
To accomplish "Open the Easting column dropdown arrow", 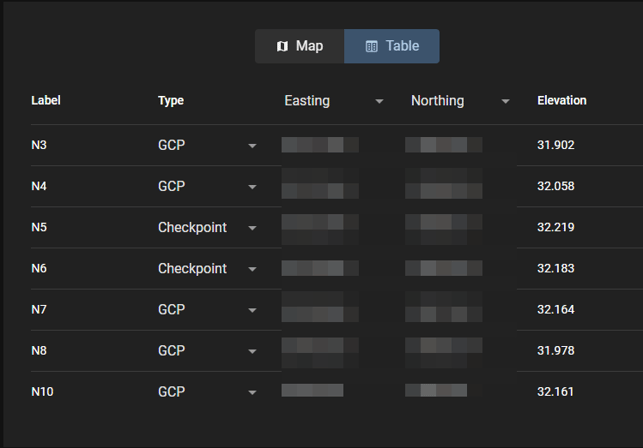I will [x=379, y=101].
